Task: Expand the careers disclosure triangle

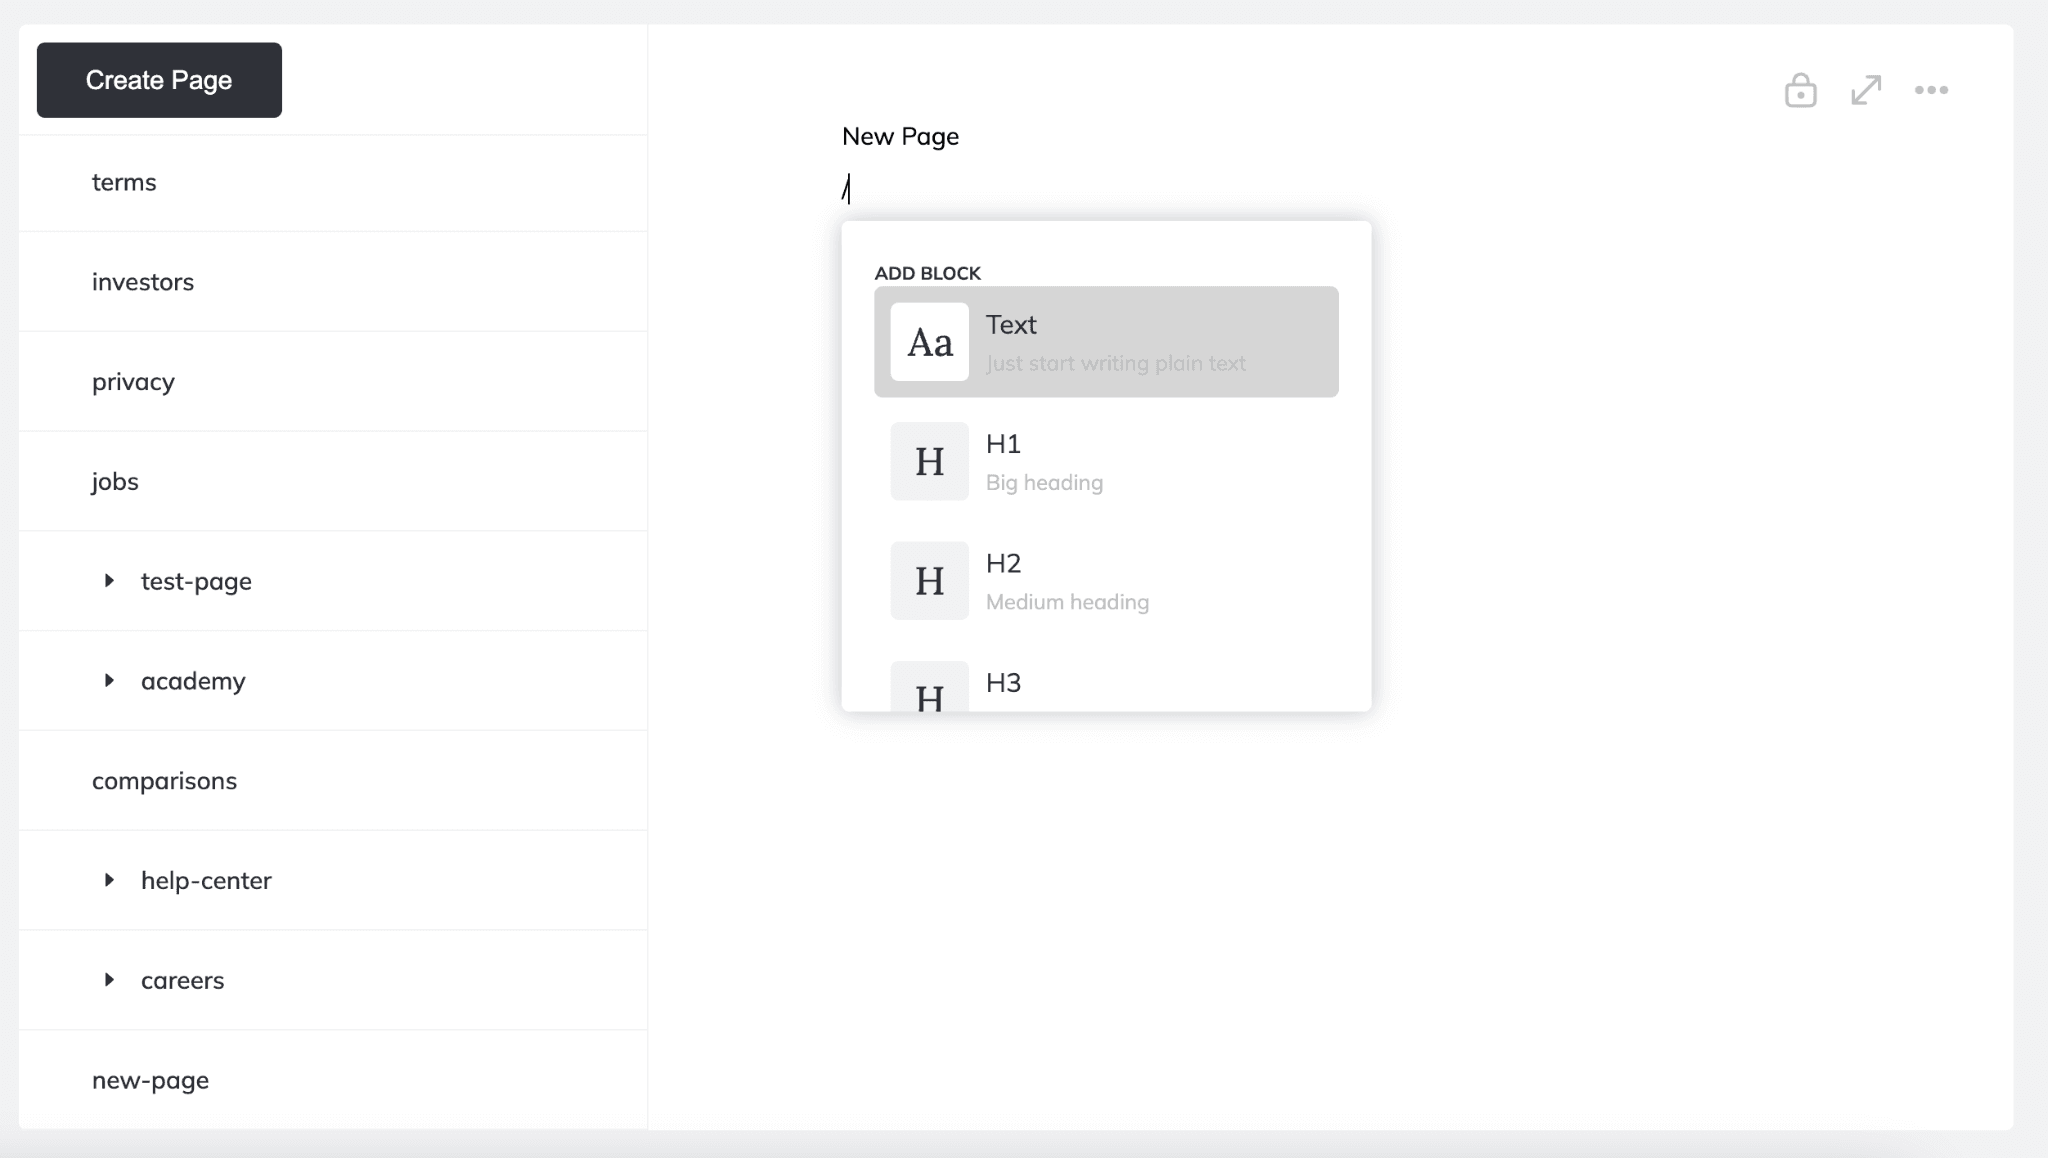Action: [109, 980]
